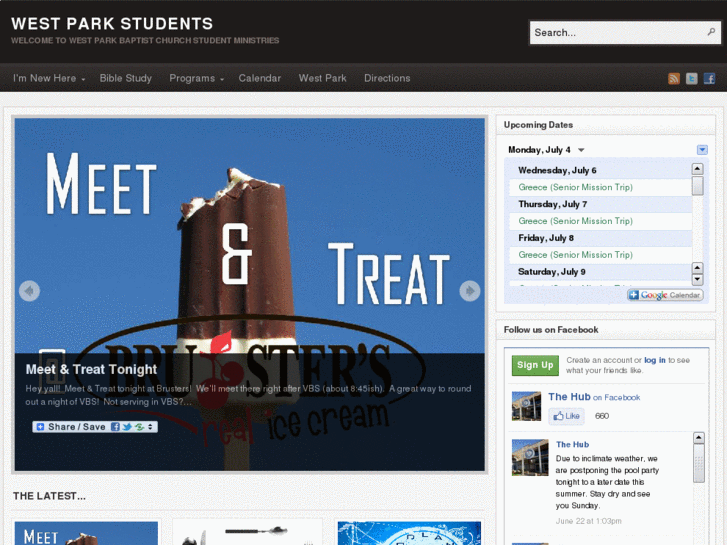Add to Google Calendar button
Viewport: 727px width, 545px height.
(x=665, y=295)
